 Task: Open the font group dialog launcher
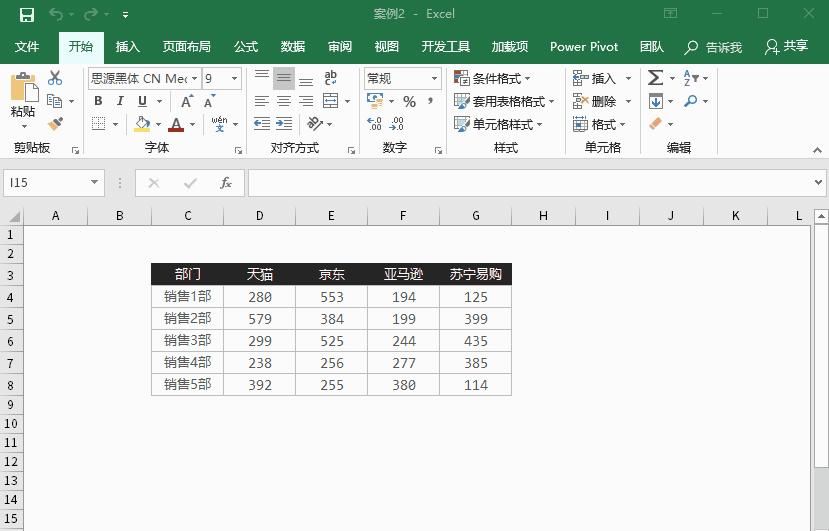[238, 151]
